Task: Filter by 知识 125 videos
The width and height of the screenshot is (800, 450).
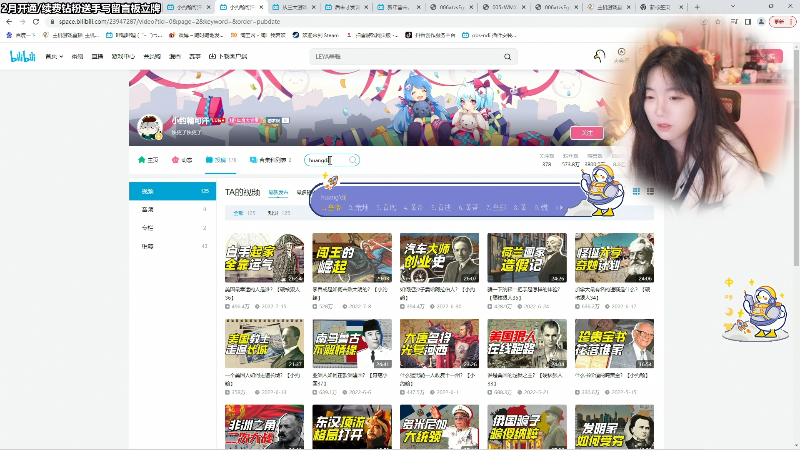Action: pos(279,213)
